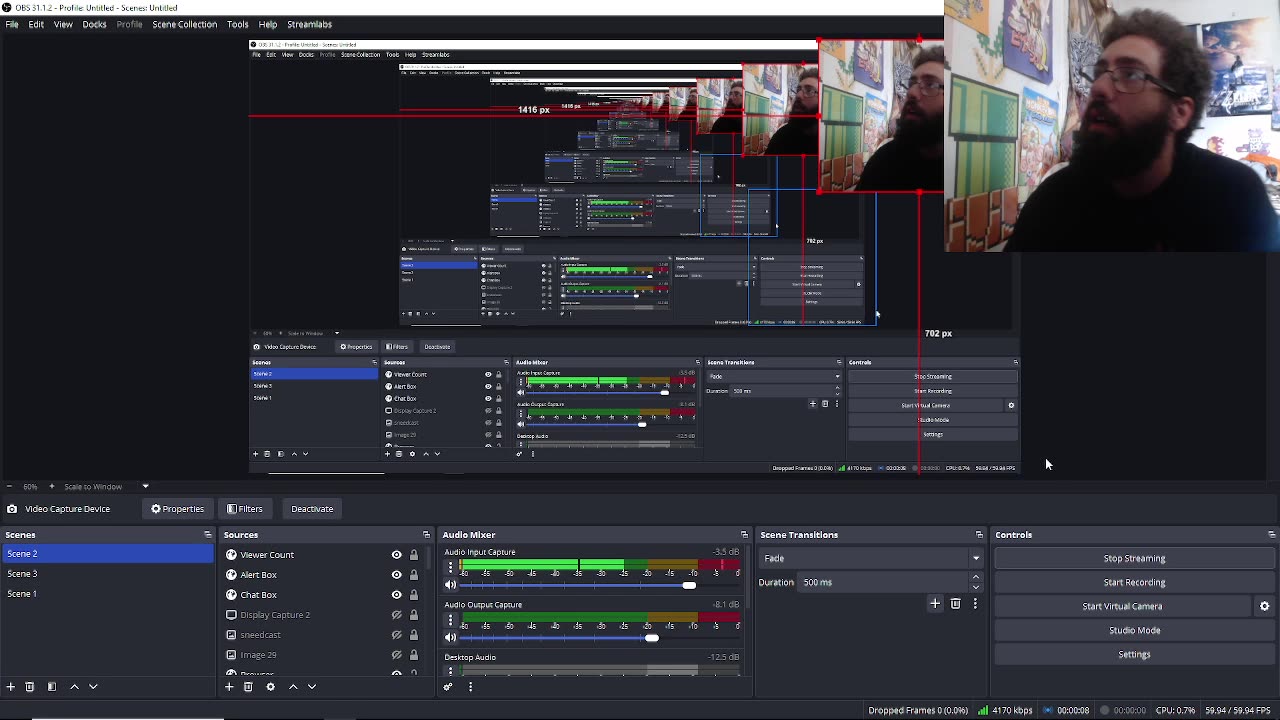Open transition properties three-dot menu
This screenshot has height=720, width=1280.
pos(975,604)
